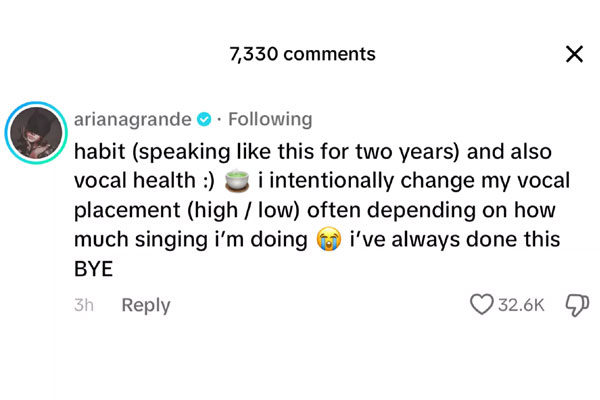
Task: Click the 3h comment timestamp
Action: click(x=84, y=305)
